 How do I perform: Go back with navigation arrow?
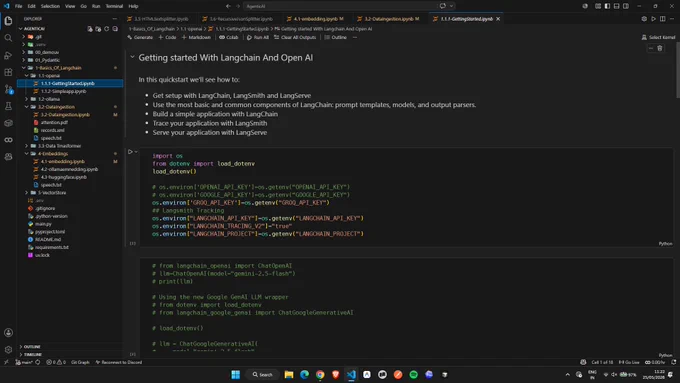point(228,6)
